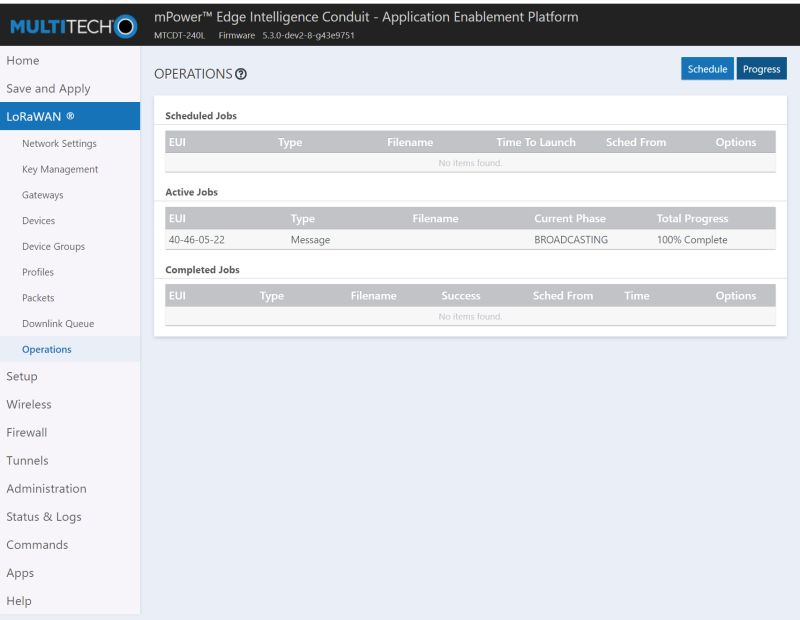Screen dimensions: 800x620
Task: Click Completed Jobs Options header
Action: [736, 295]
